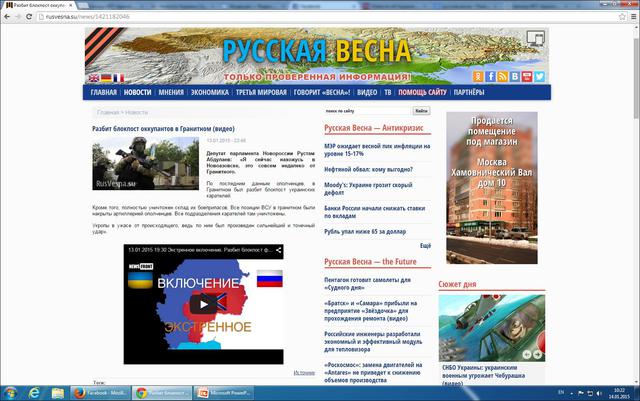The width and height of the screenshot is (640, 401).
Task: Open link Нефтяной обвал: кому выгодно?
Action: (369, 169)
